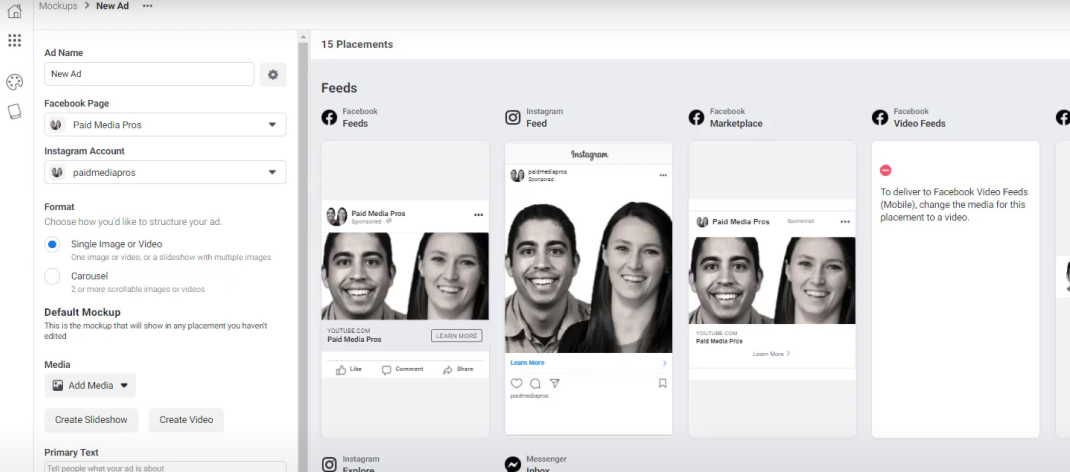The width and height of the screenshot is (1070, 472).
Task: Open ad name settings gear
Action: pyautogui.click(x=273, y=74)
